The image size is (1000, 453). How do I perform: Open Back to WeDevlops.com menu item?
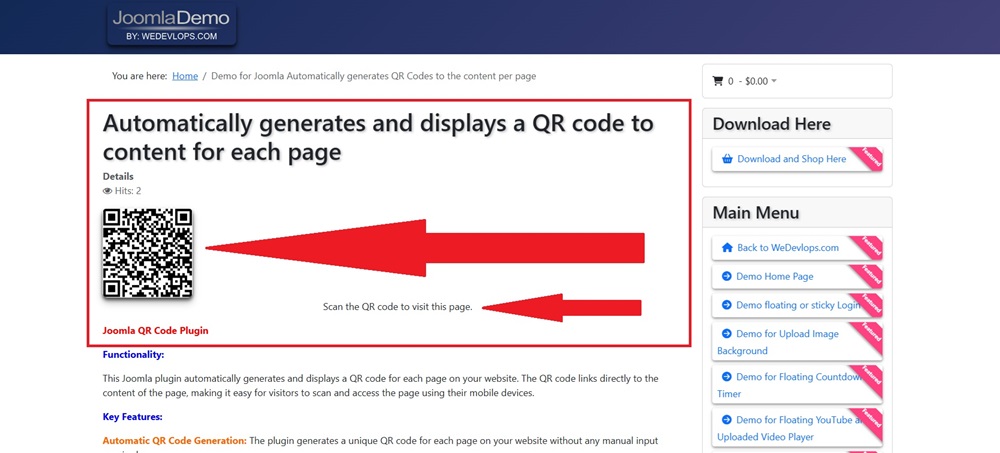pos(788,248)
